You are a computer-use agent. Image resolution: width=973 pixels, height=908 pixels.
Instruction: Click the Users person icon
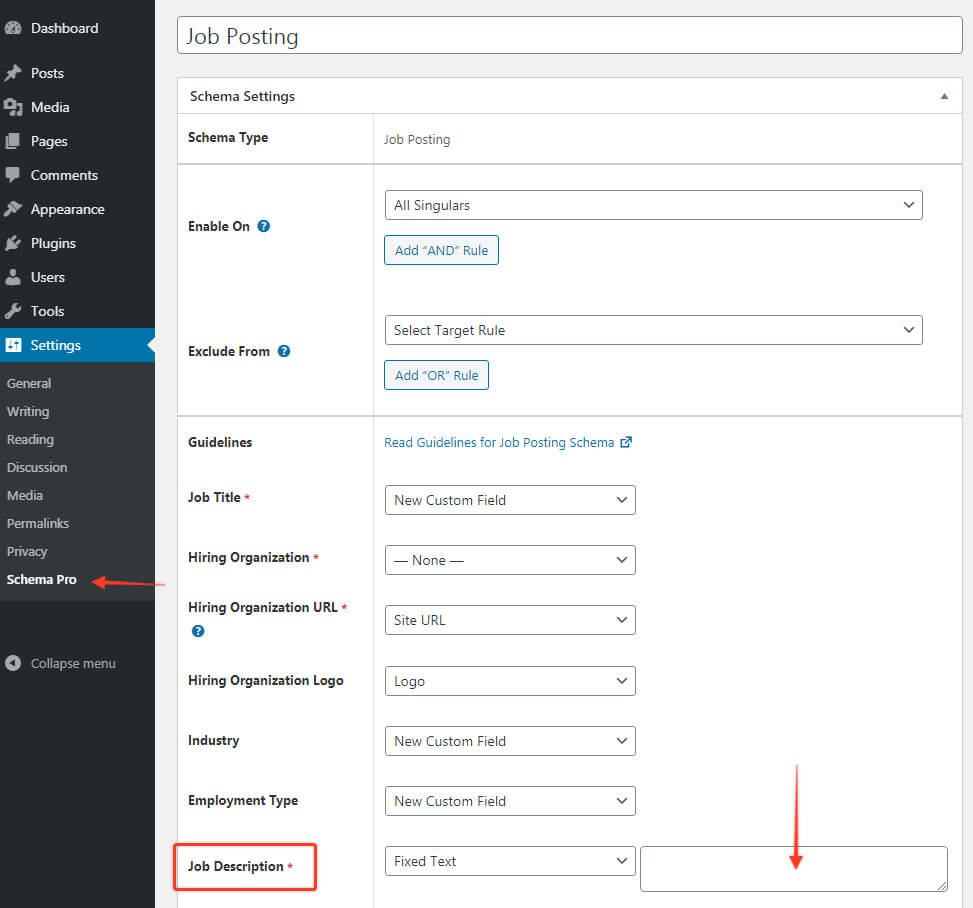[13, 277]
